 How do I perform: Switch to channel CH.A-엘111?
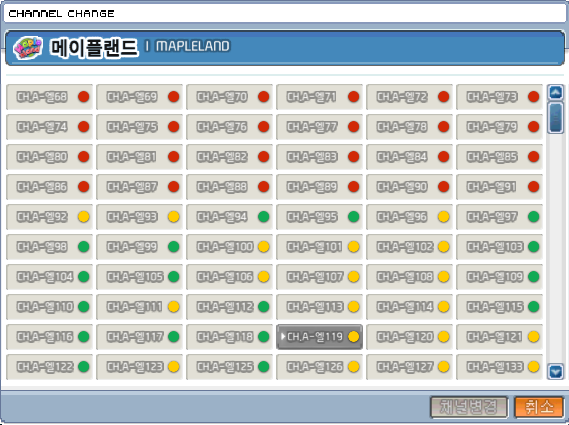(139, 307)
